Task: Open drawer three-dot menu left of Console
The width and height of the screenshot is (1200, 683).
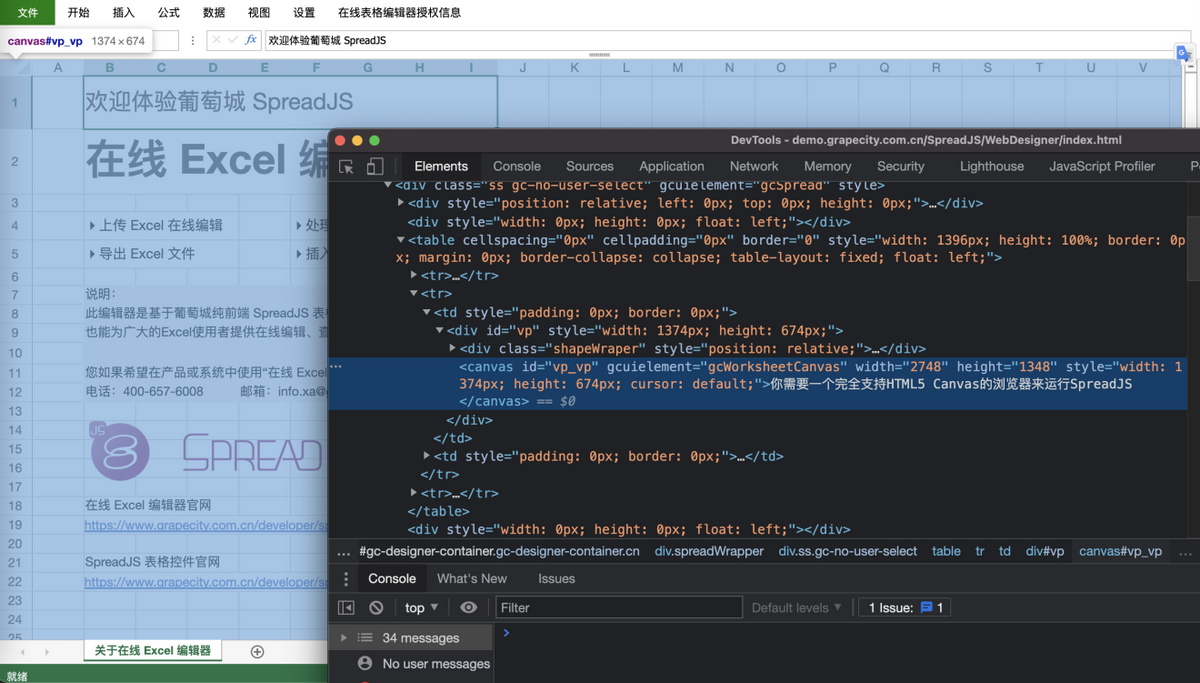Action: (346, 579)
